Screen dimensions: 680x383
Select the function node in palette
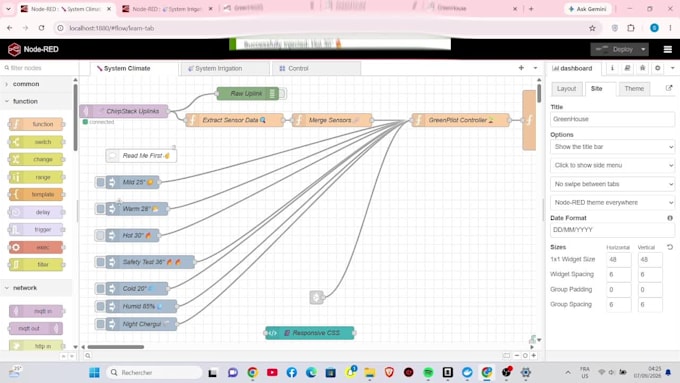click(36, 124)
